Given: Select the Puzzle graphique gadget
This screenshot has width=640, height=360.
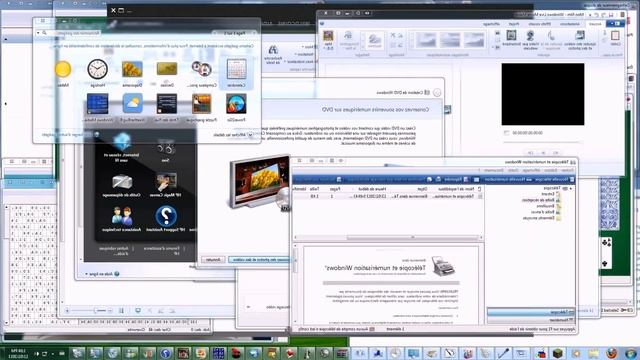Looking at the screenshot, I should click(202, 107).
